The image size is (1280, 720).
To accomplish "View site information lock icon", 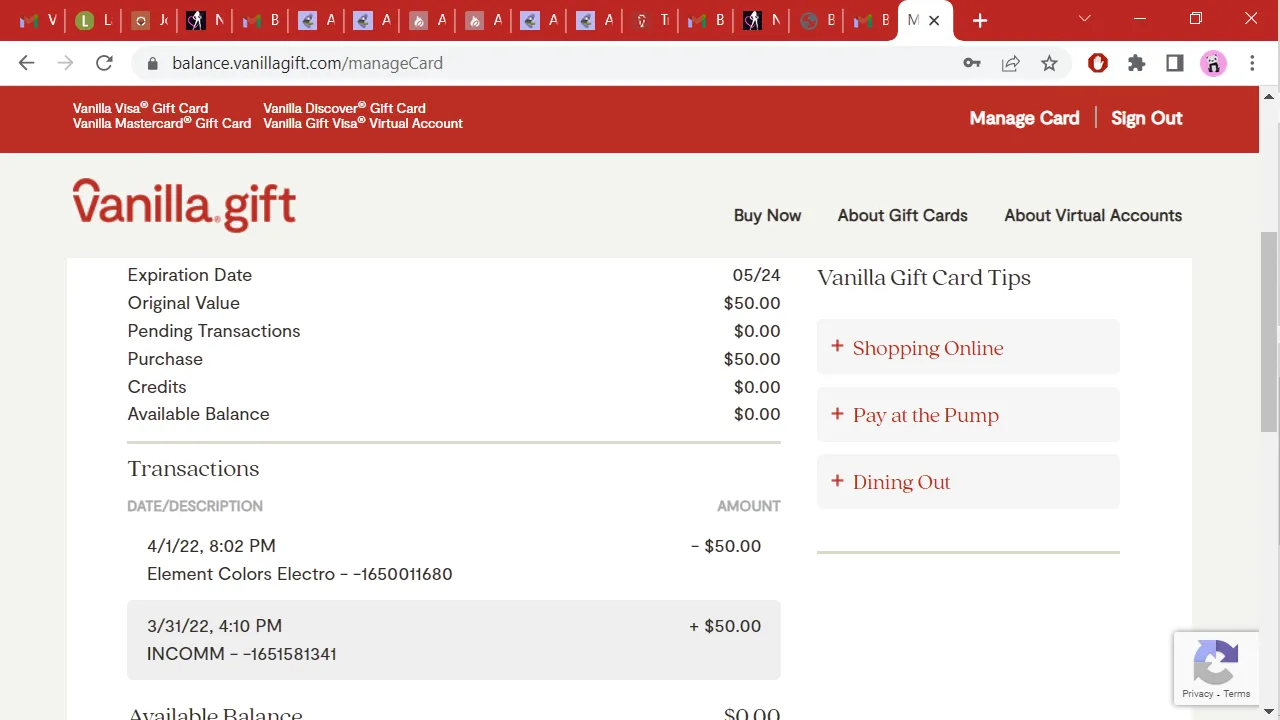I will point(153,63).
